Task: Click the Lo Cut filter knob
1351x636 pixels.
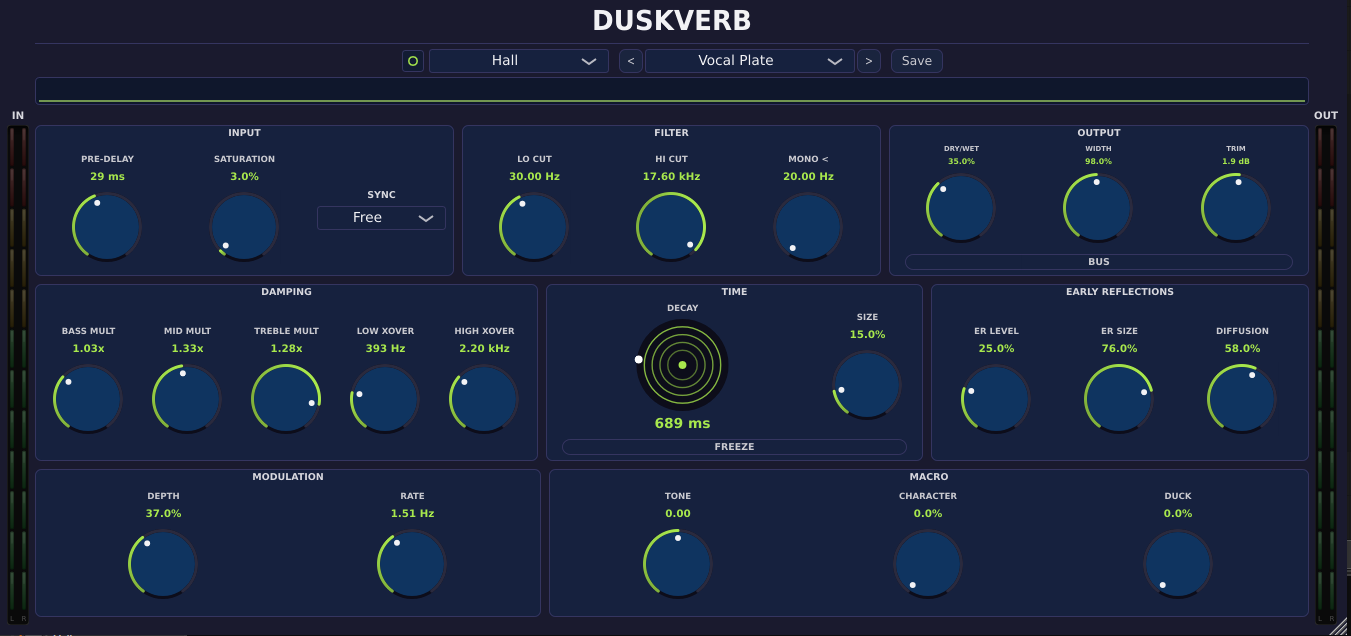Action: (534, 226)
